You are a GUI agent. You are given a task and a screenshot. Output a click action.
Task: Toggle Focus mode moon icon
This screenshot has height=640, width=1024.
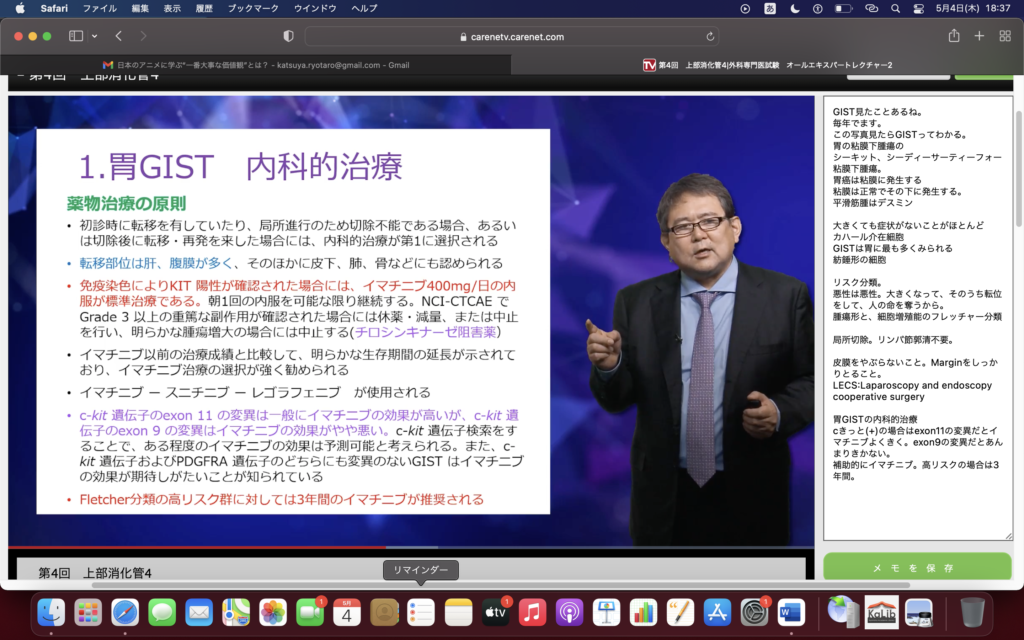point(794,8)
